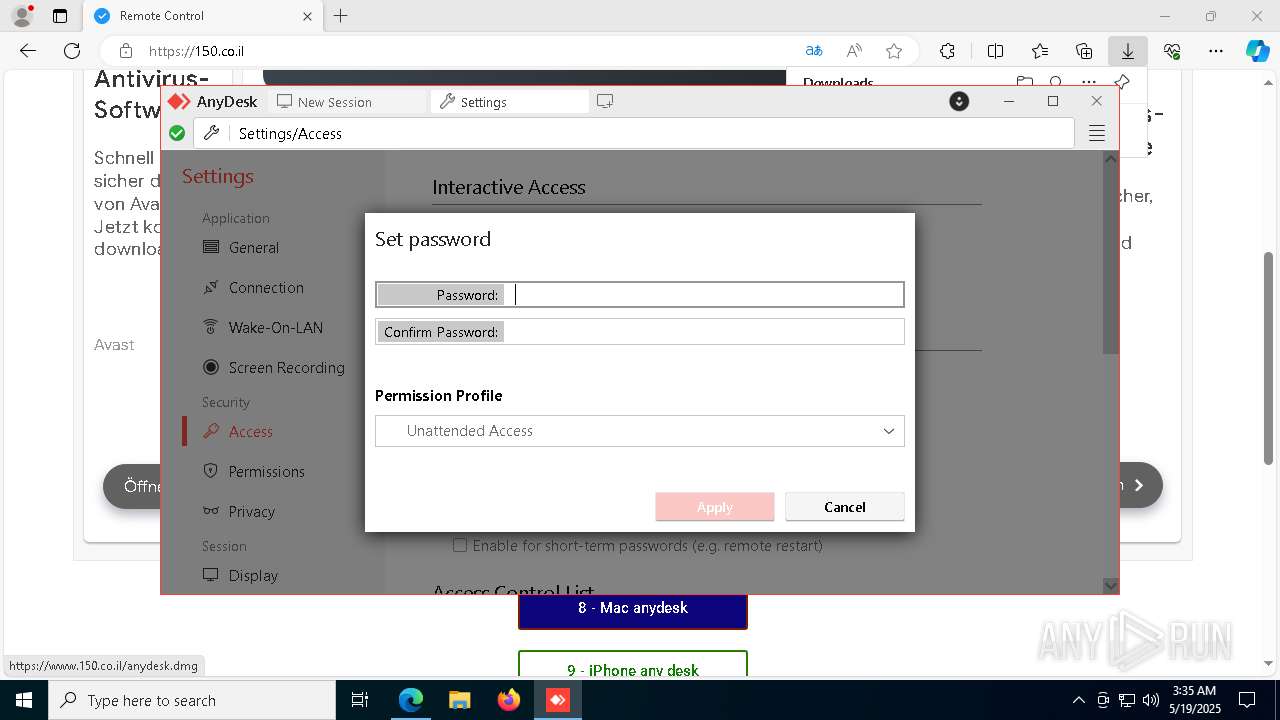Click the Edge browser essentials icon
Screen dimensions: 1280x720
point(1172,51)
